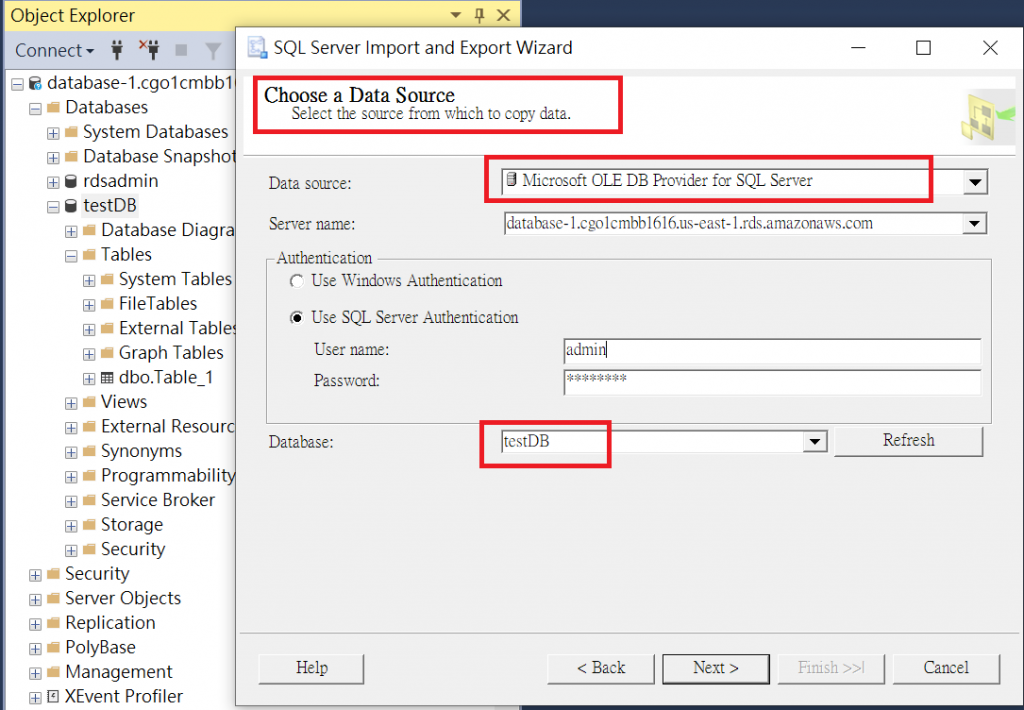Open the Connect dropdown in Object Explorer
This screenshot has height=710, width=1024.
tap(55, 50)
